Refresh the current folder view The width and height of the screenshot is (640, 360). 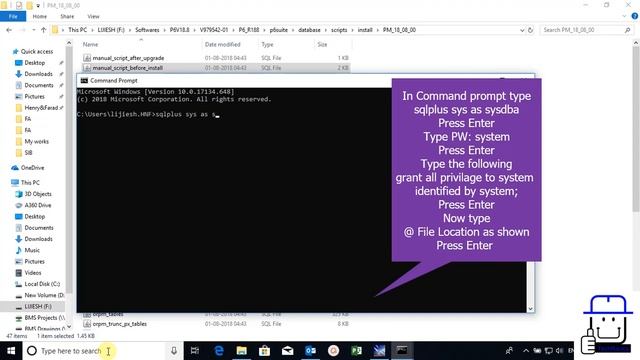(530, 30)
